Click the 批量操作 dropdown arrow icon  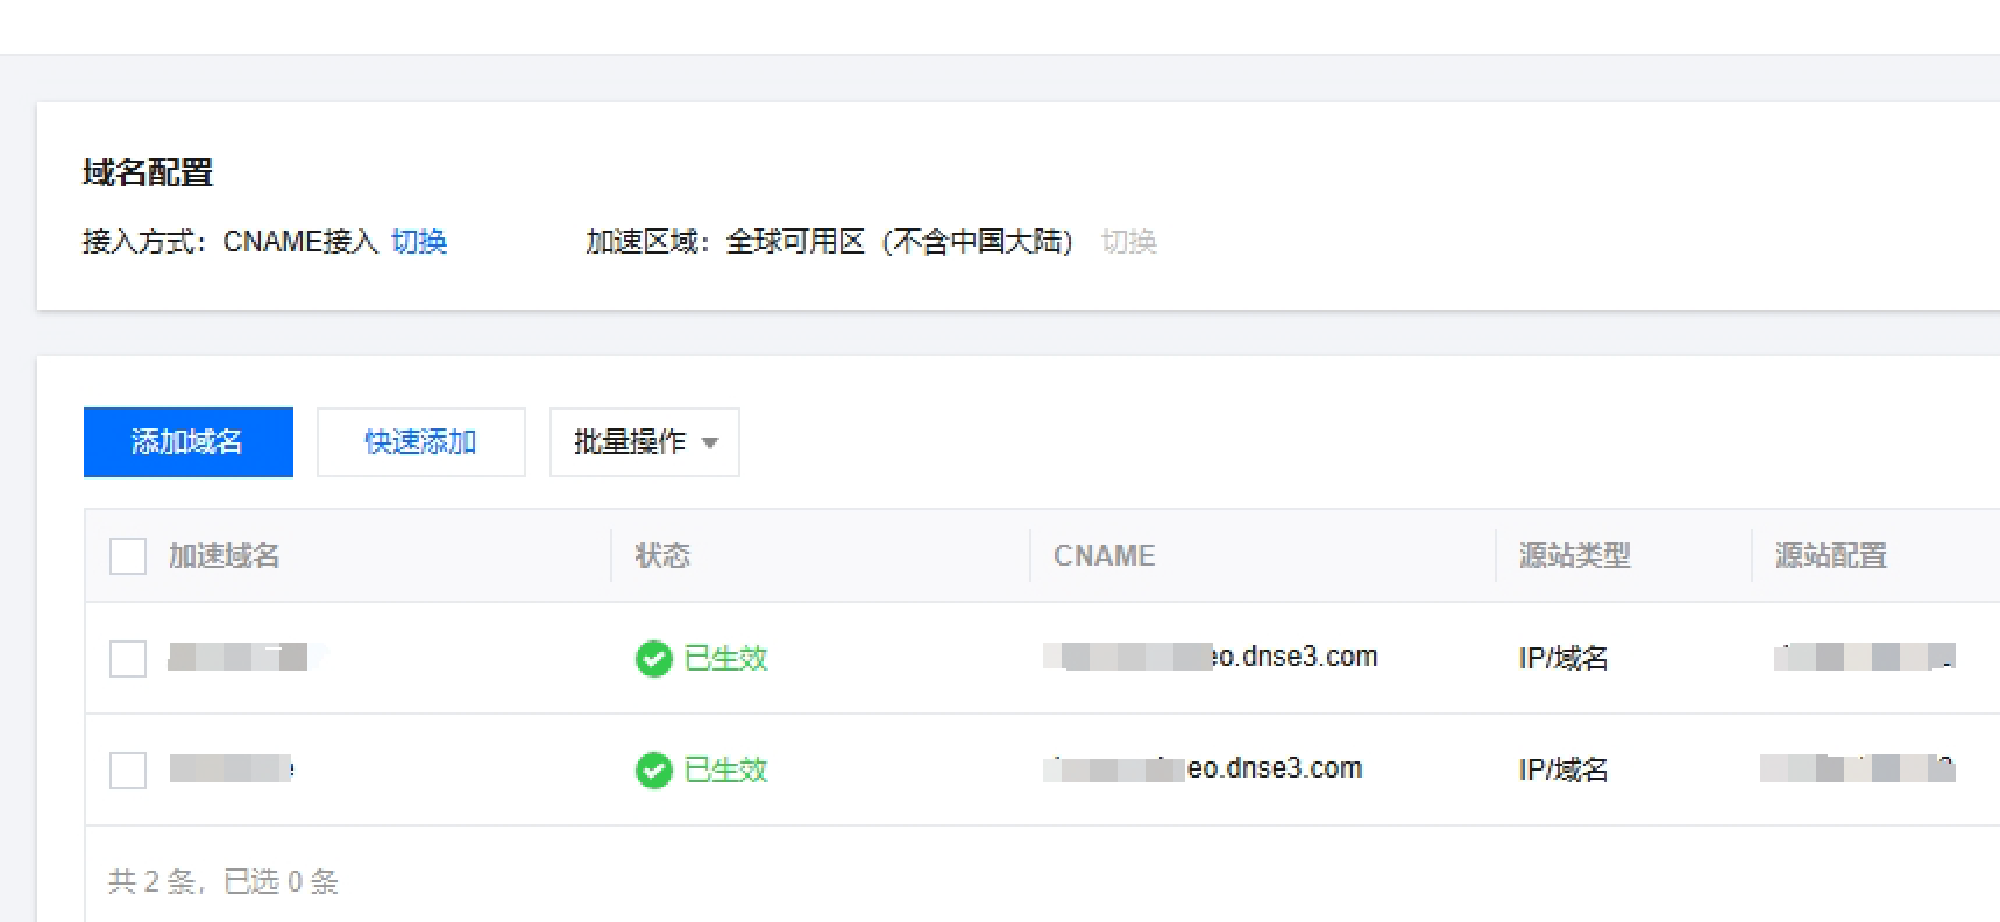pos(710,443)
